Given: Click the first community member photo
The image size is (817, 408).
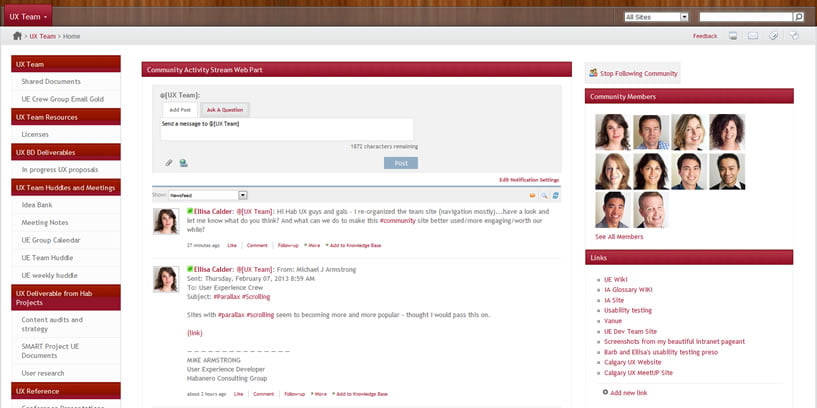Looking at the screenshot, I should (x=613, y=132).
